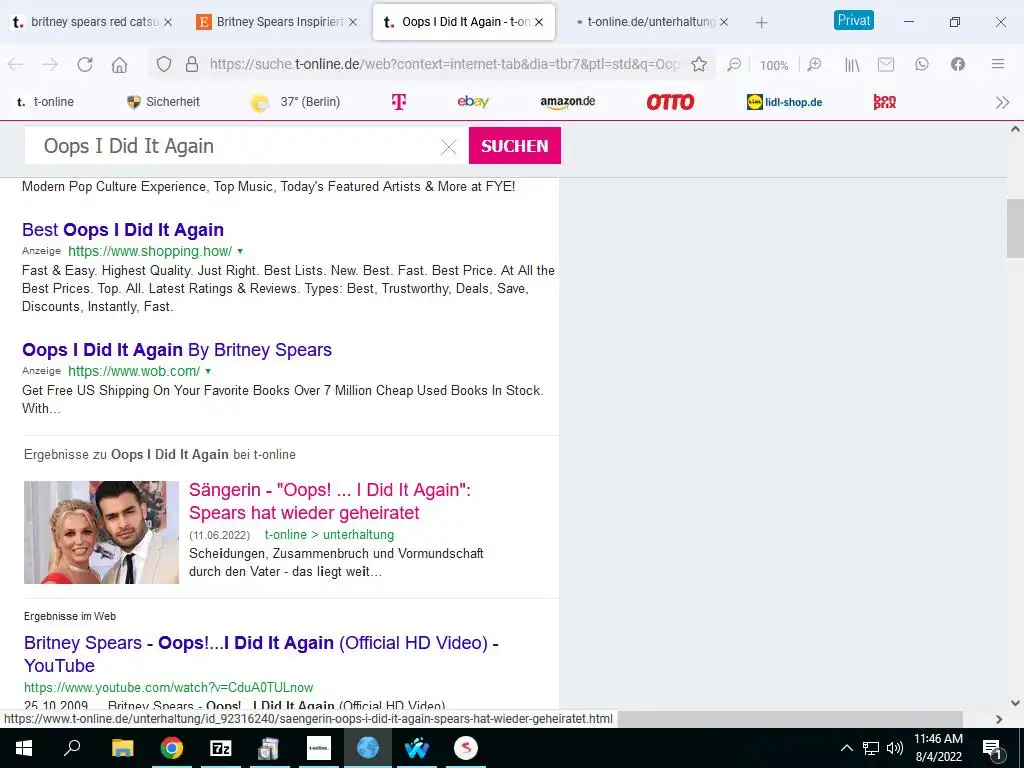Open tracking protection shield icon
This screenshot has width=1024, height=768.
(164, 64)
